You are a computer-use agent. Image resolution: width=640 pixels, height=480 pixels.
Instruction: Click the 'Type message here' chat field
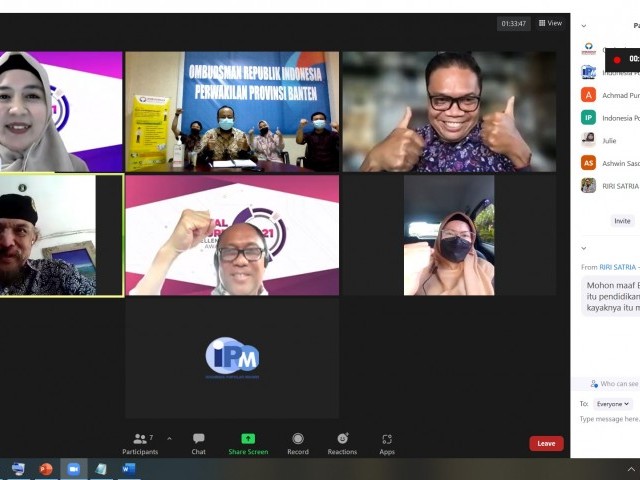pyautogui.click(x=609, y=419)
